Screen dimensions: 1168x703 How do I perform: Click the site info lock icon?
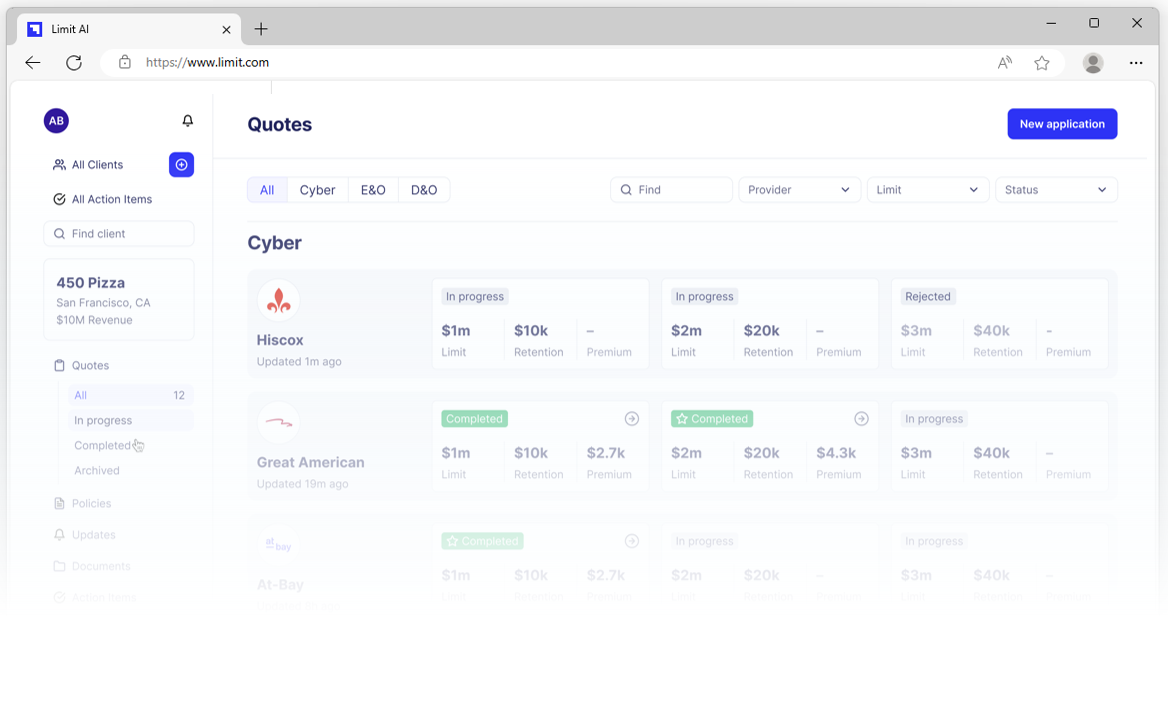point(125,63)
